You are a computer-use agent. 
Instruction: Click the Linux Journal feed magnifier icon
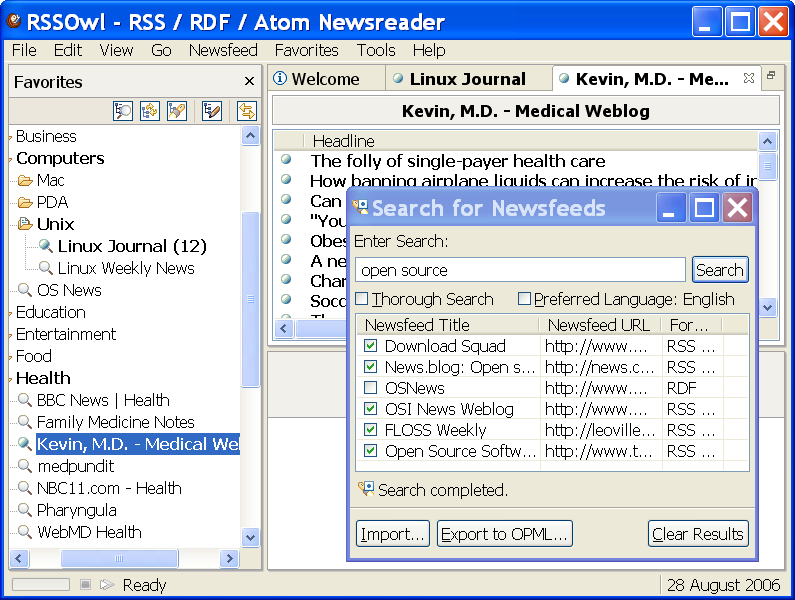[x=46, y=246]
